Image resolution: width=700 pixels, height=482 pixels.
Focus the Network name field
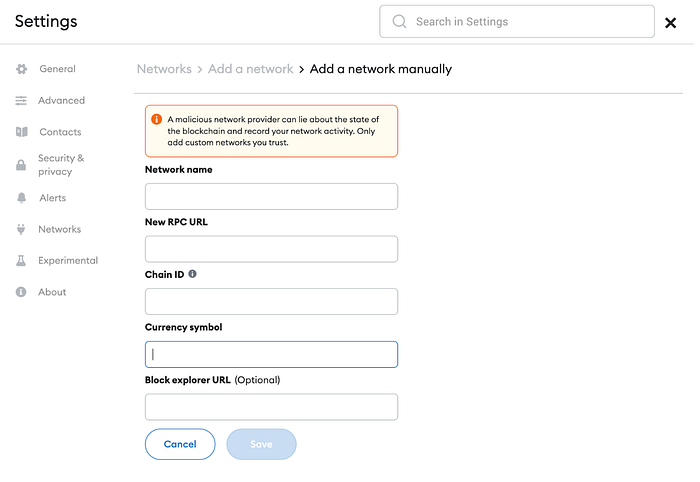271,196
